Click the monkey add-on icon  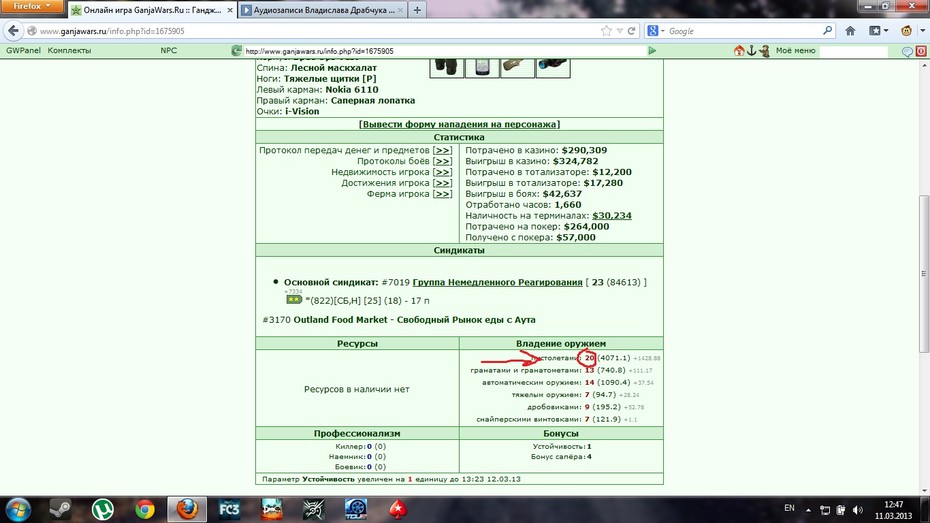pos(906,31)
